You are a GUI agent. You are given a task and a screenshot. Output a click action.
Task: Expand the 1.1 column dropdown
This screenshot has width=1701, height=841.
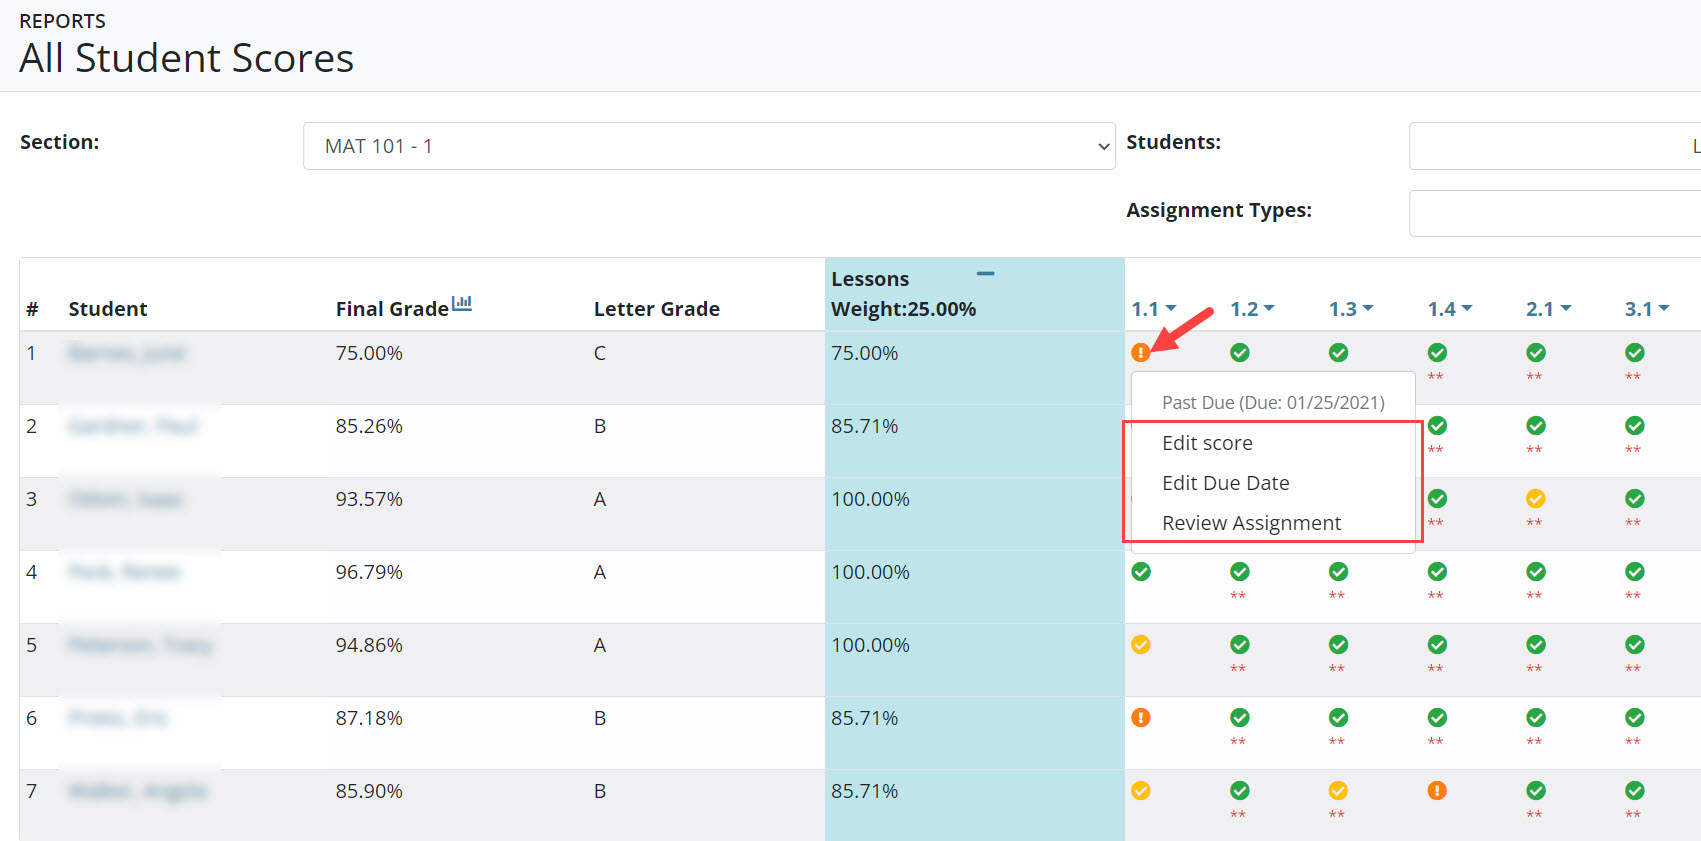click(1154, 309)
